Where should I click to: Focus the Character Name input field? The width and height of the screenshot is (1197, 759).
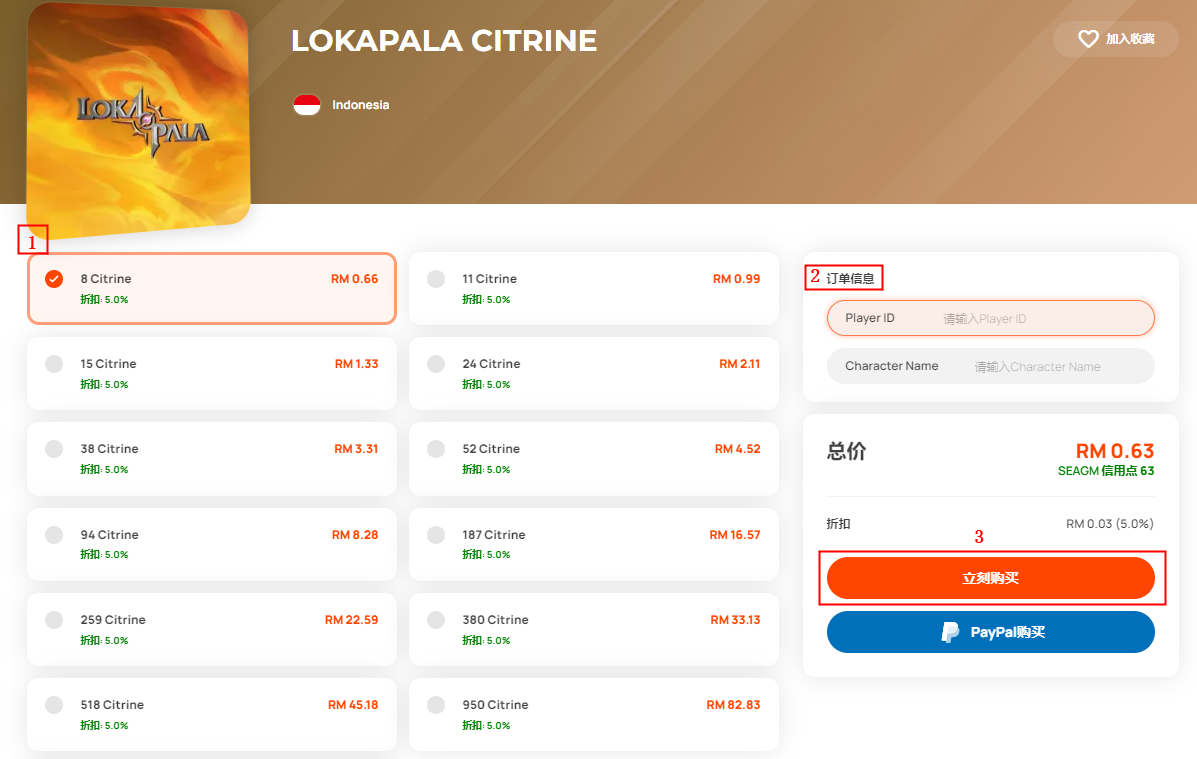(x=990, y=366)
